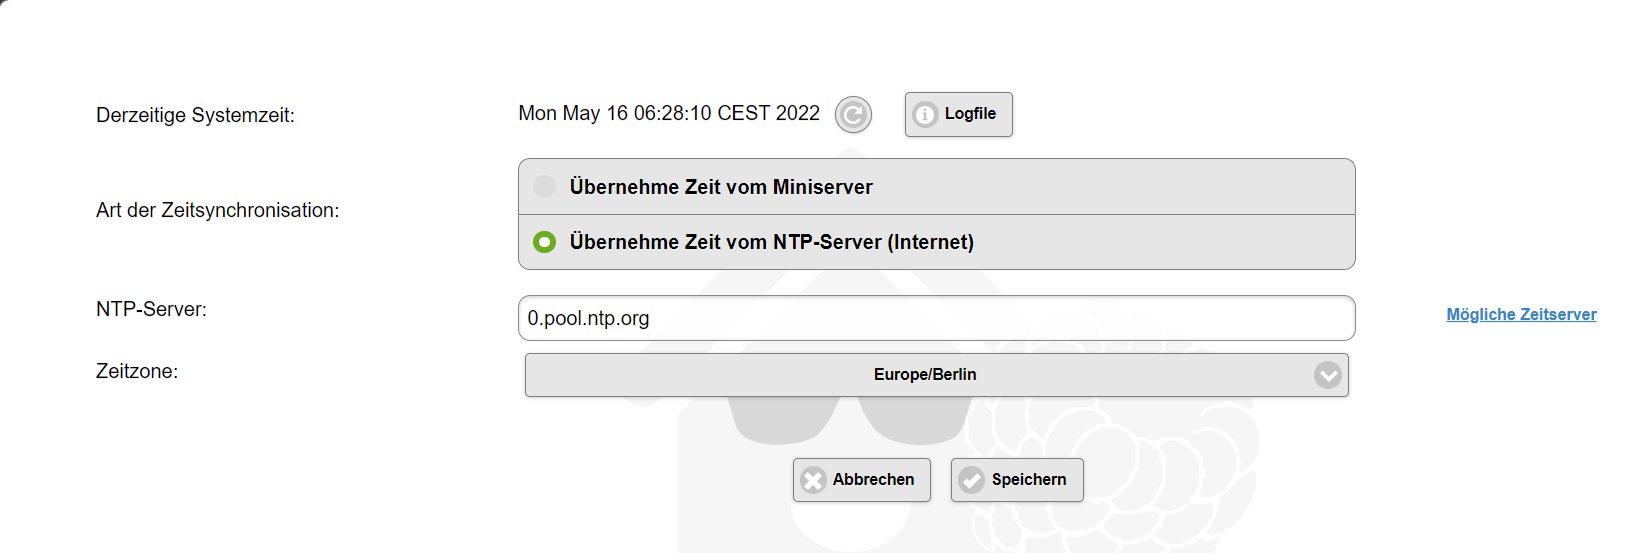Click the info icon on Logfile button
Screen dimensions: 1644x553
pyautogui.click(x=925, y=115)
